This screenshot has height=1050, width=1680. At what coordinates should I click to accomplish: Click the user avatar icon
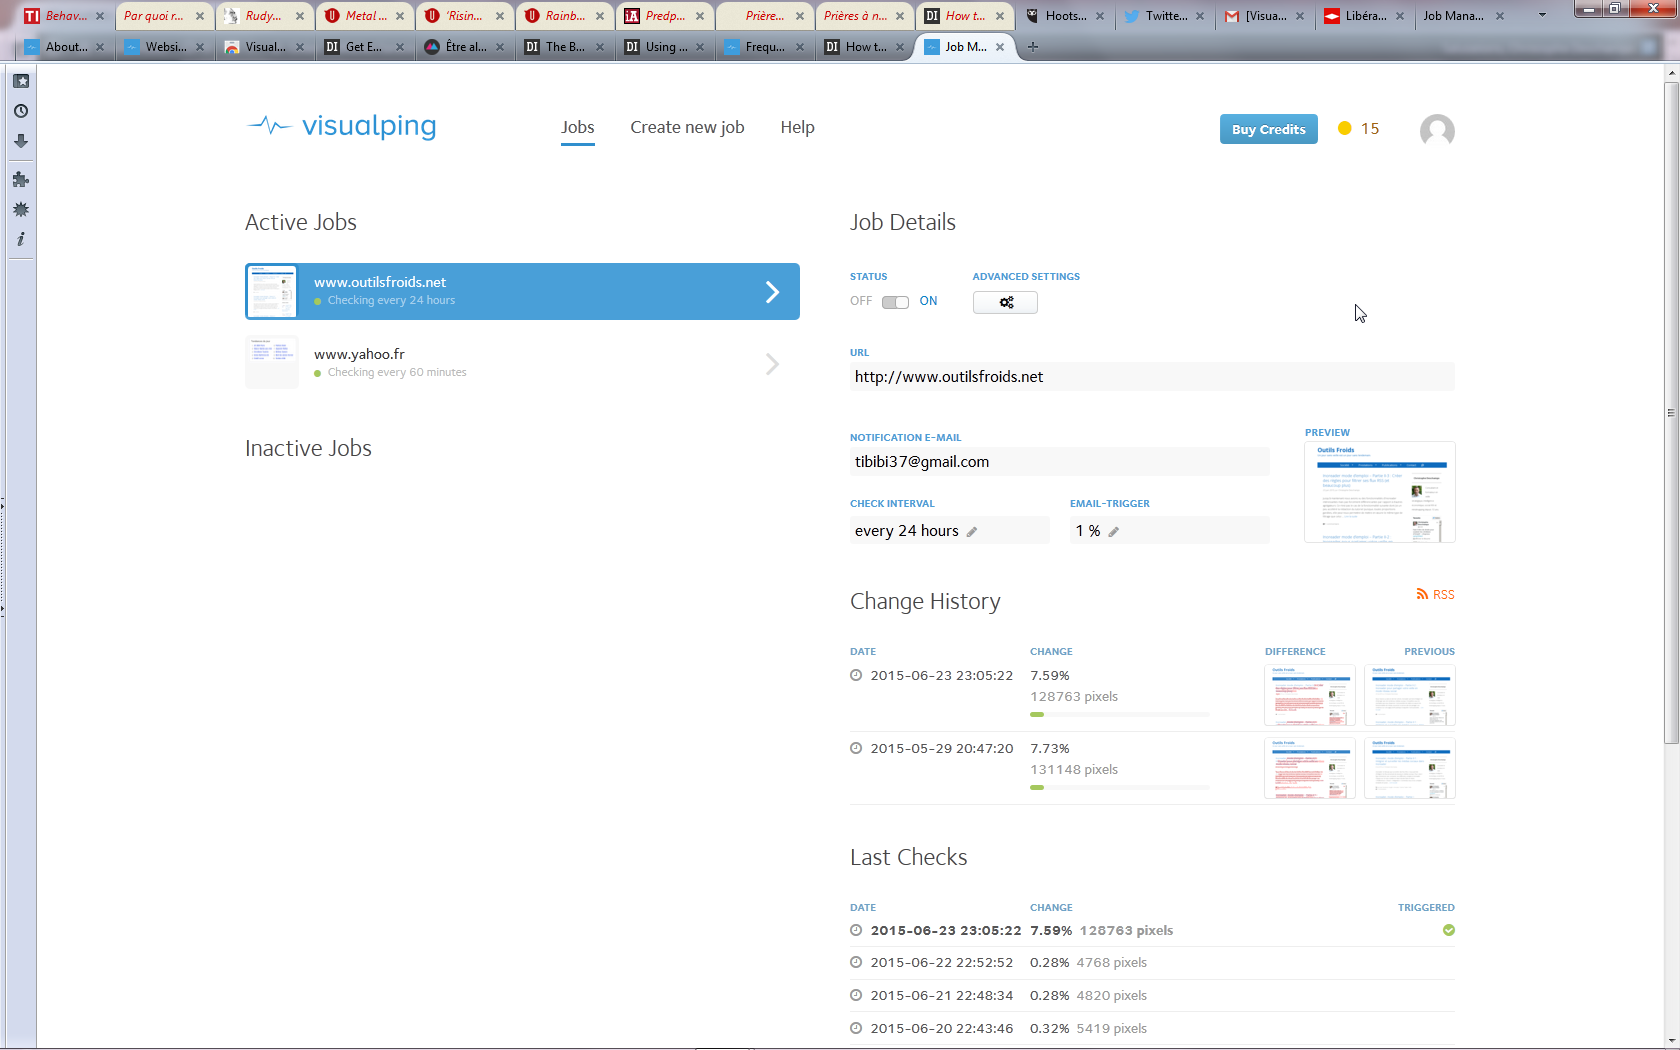1437,131
